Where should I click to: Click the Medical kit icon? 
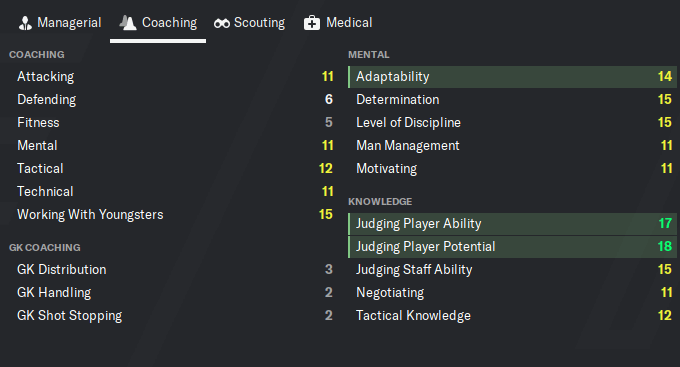click(312, 23)
